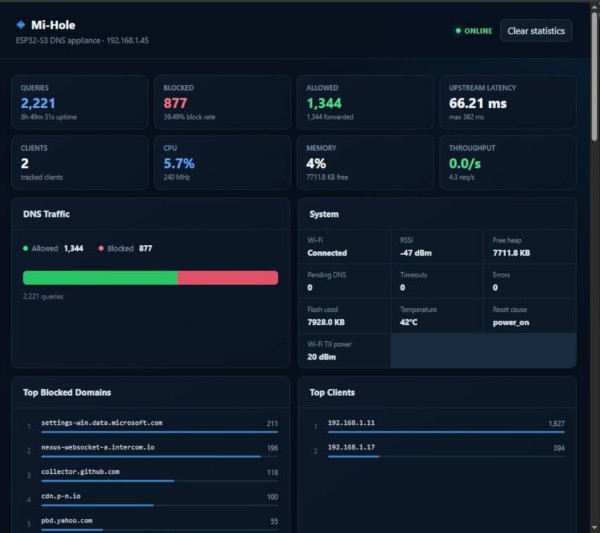
Task: Click the green allowed portion of traffic bar
Action: tap(100, 278)
